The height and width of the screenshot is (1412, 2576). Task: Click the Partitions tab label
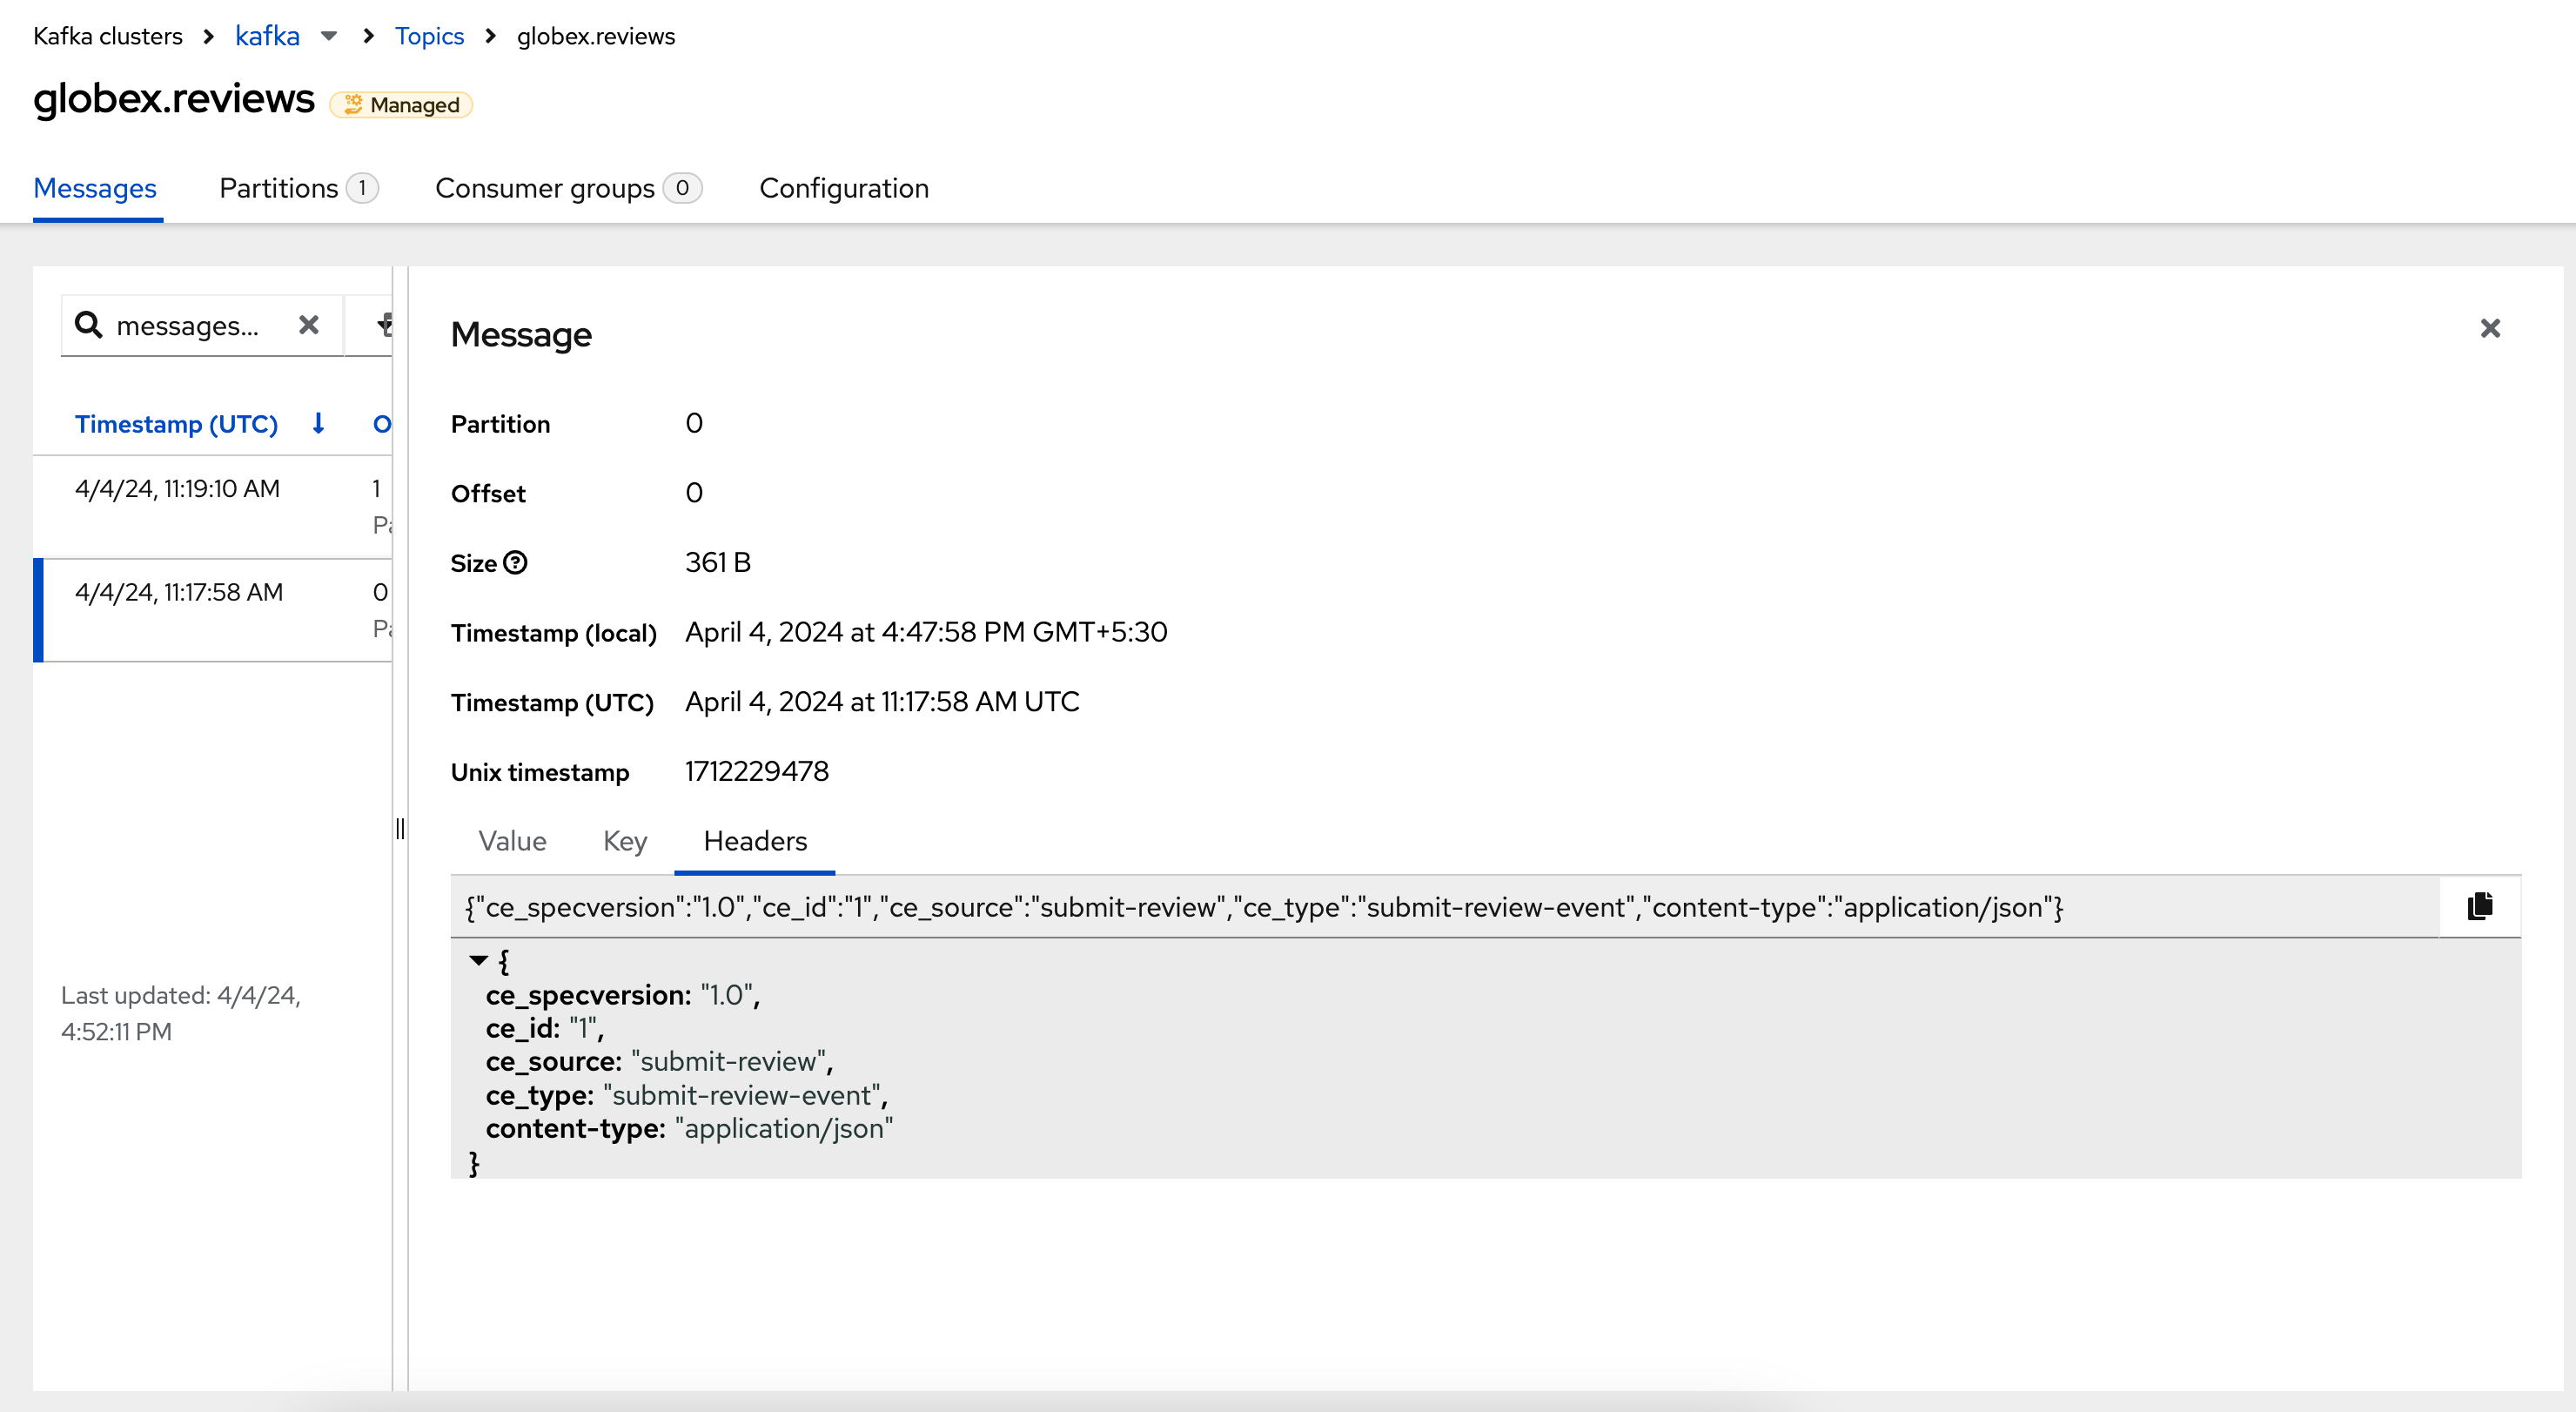click(278, 186)
